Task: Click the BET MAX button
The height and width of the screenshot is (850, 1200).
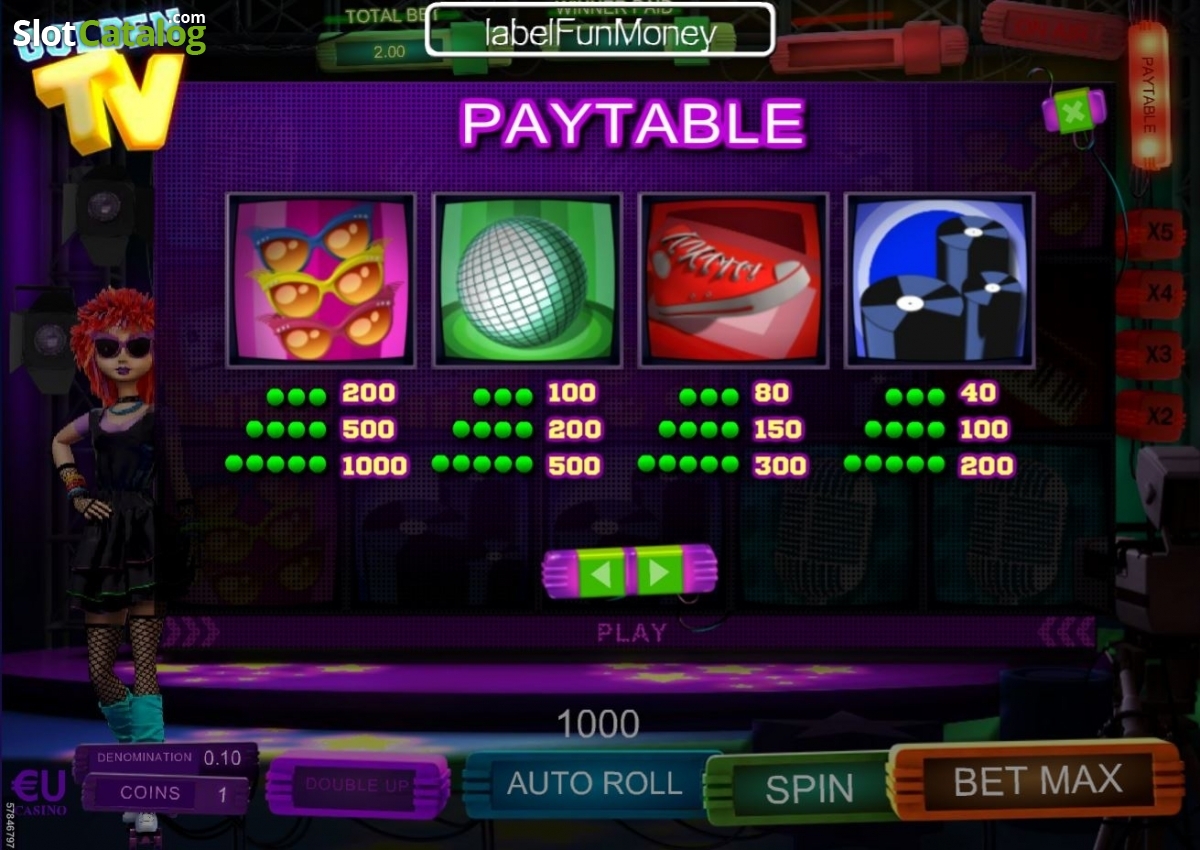Action: (1037, 779)
